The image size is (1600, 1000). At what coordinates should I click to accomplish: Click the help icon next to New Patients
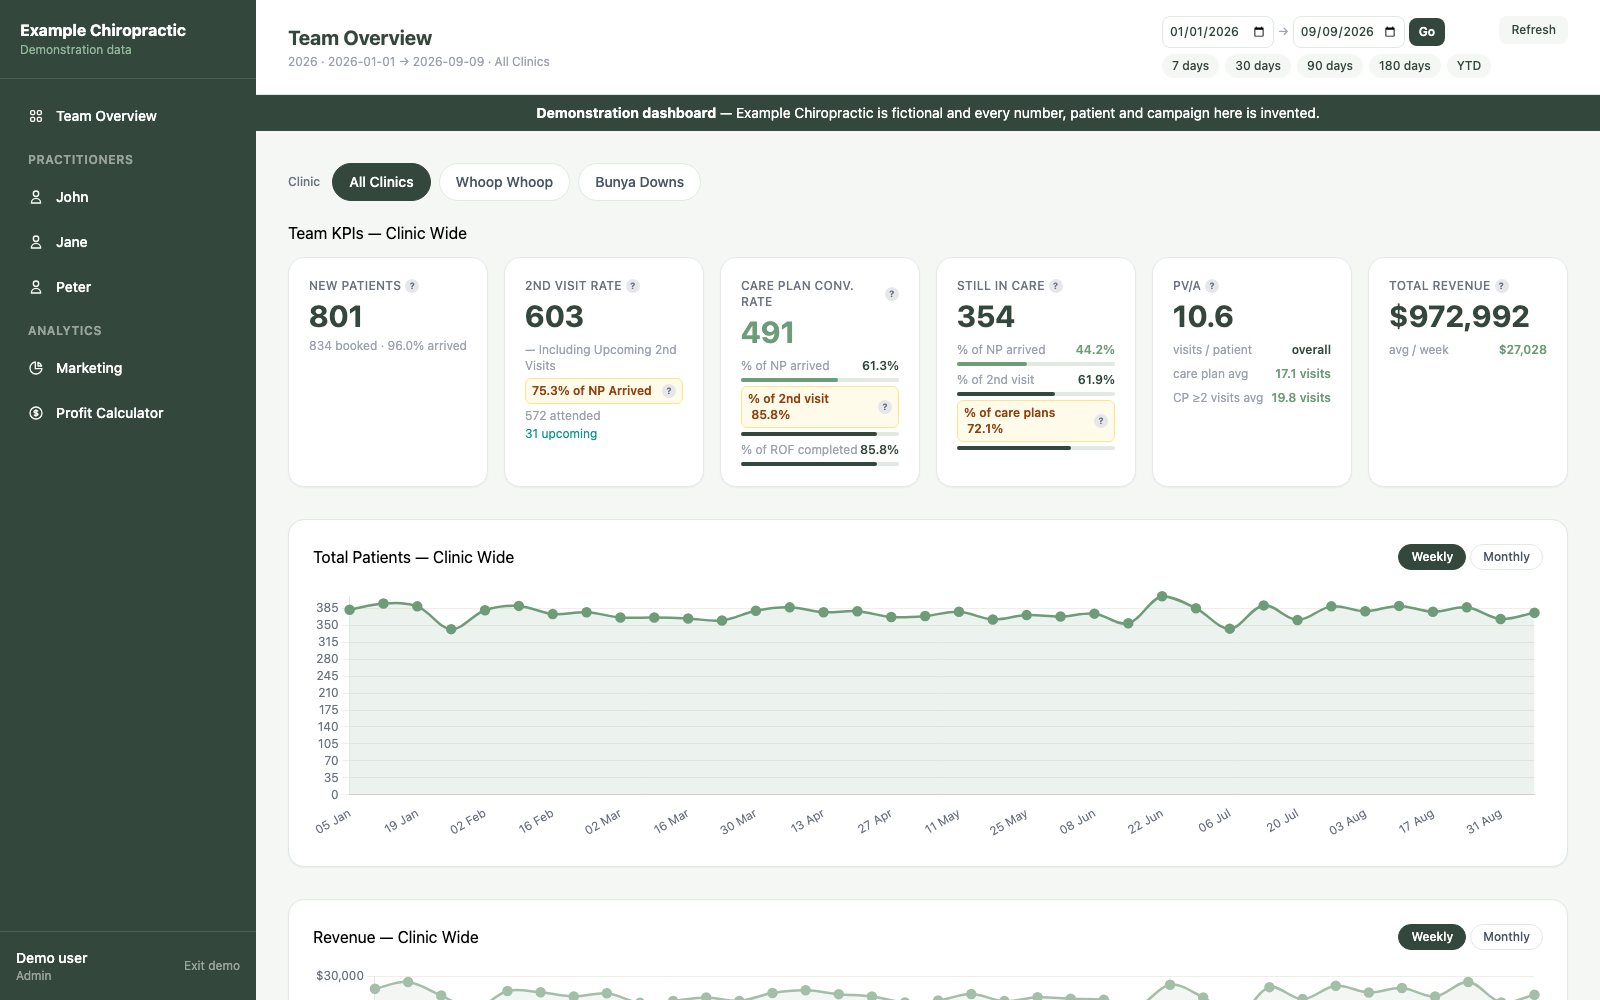click(x=412, y=286)
